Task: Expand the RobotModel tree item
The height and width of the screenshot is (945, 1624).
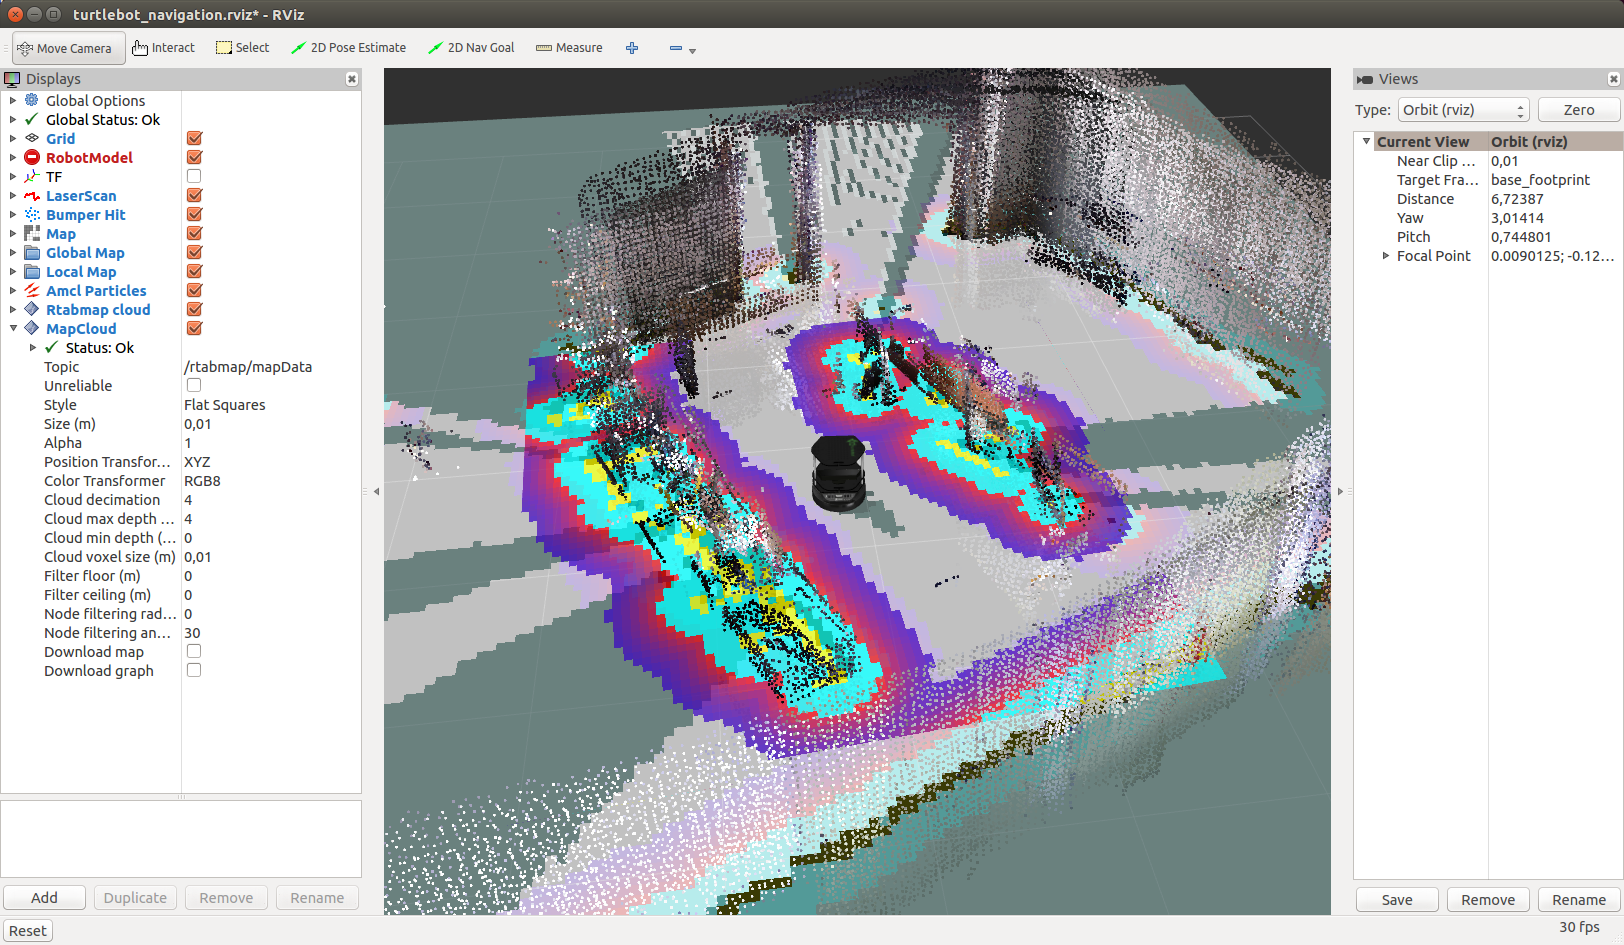Action: [x=13, y=157]
